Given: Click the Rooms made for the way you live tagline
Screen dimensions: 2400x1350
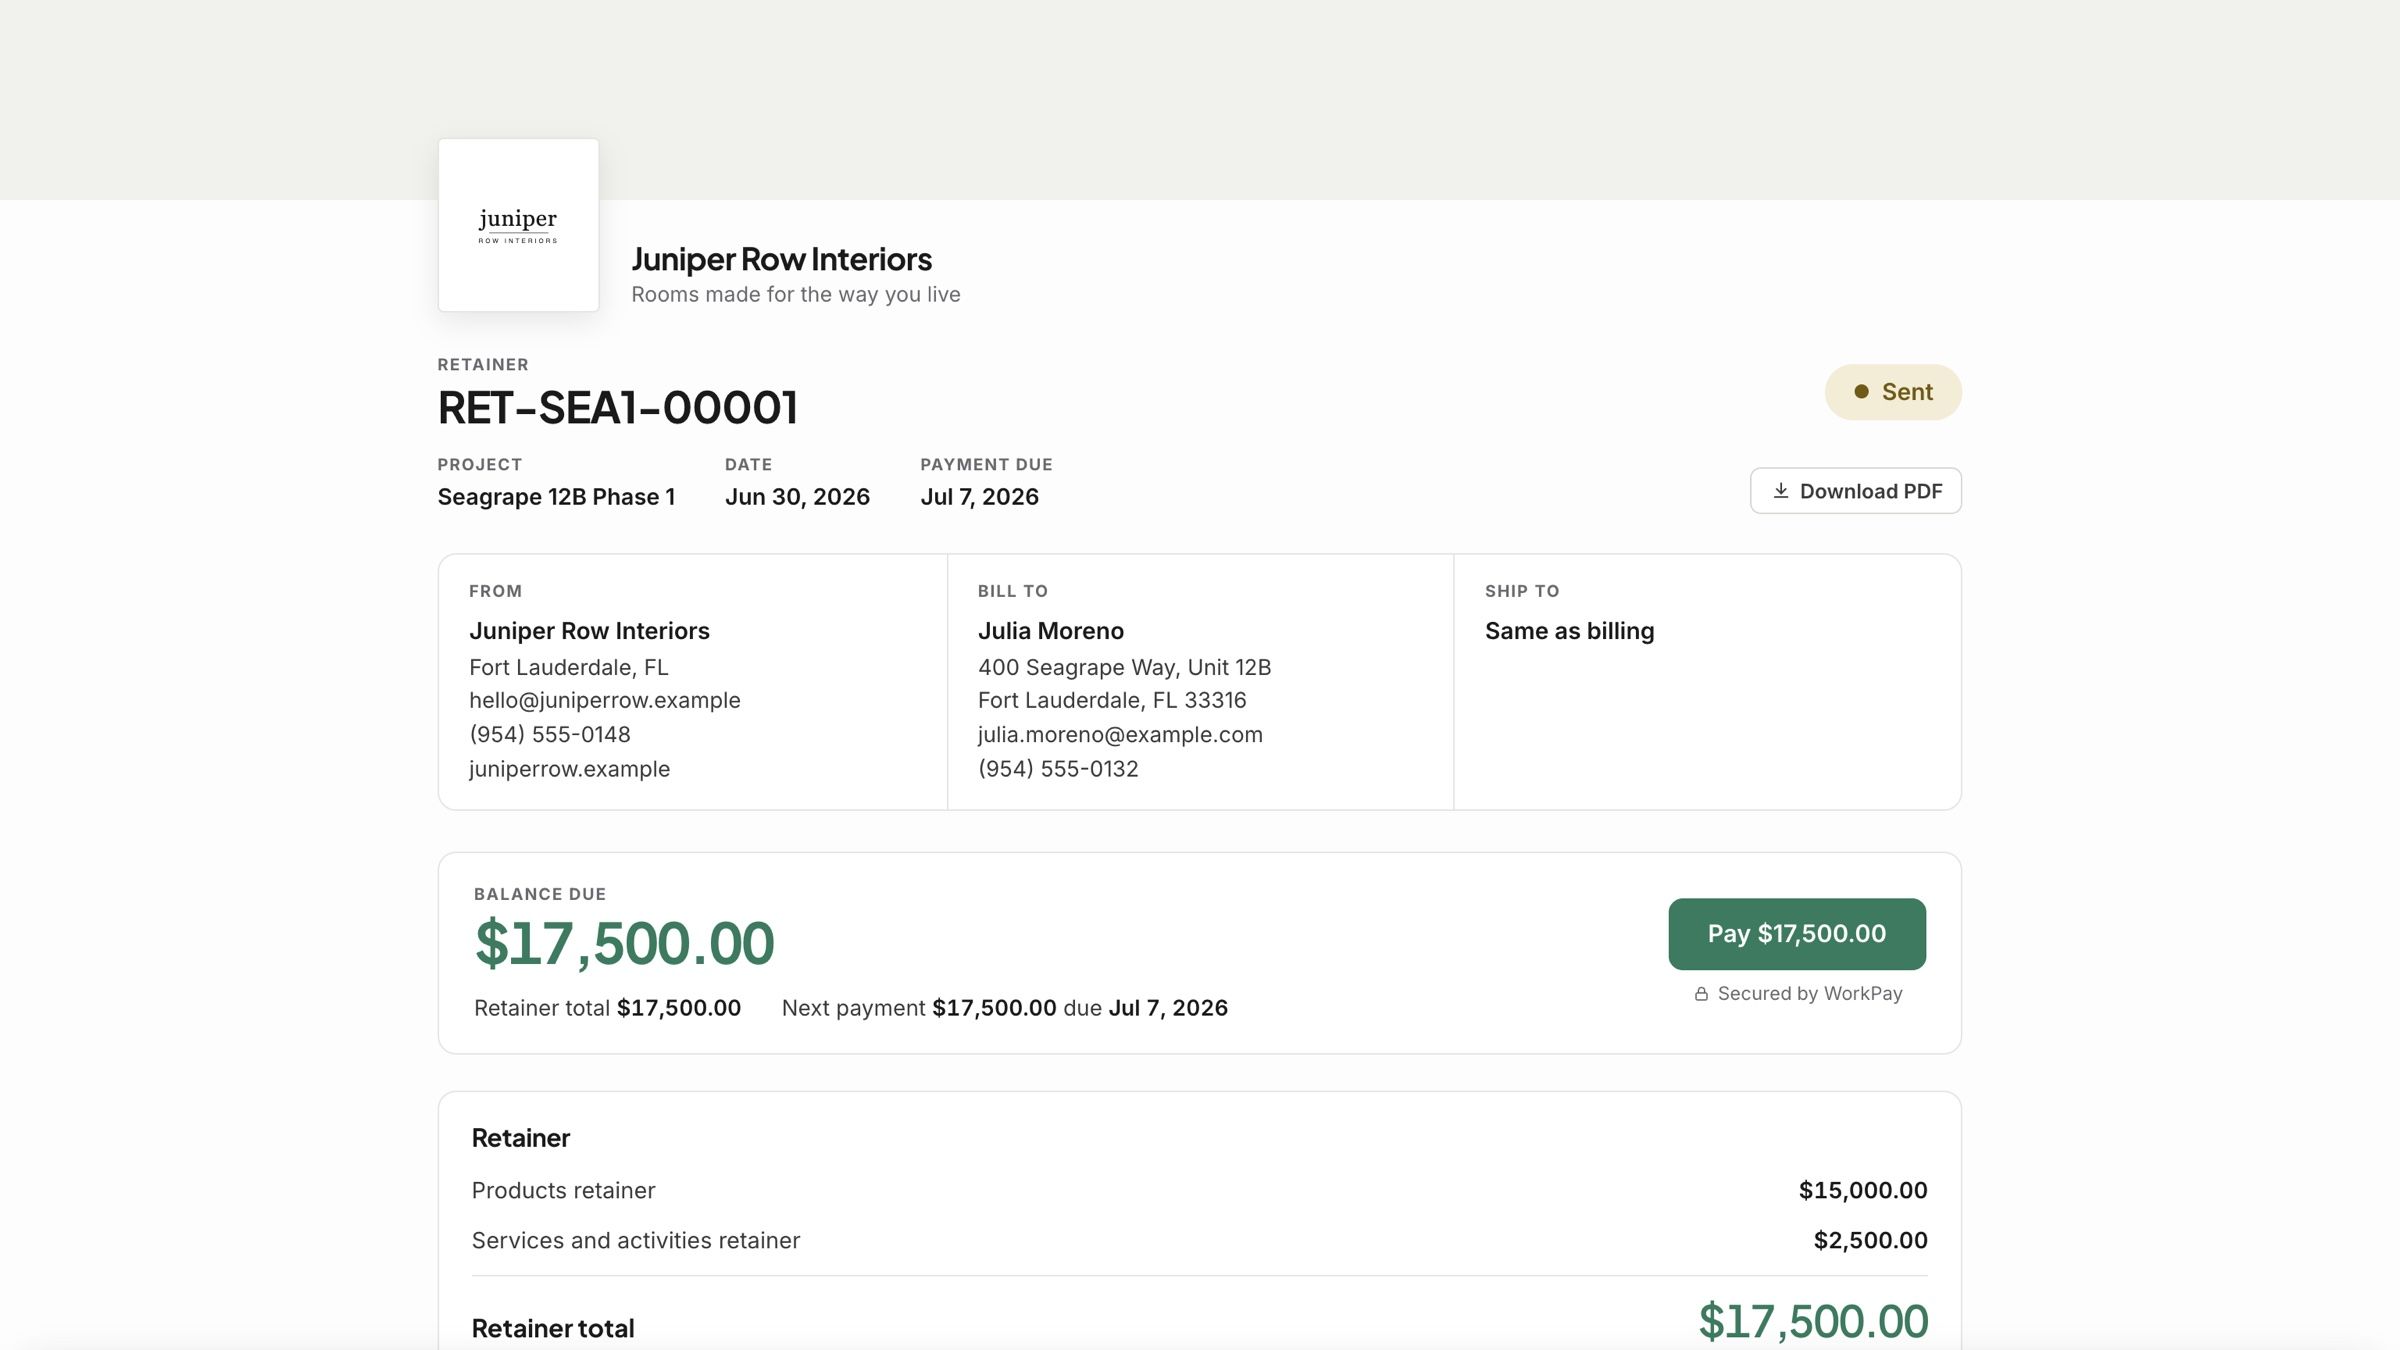Looking at the screenshot, I should tap(795, 294).
